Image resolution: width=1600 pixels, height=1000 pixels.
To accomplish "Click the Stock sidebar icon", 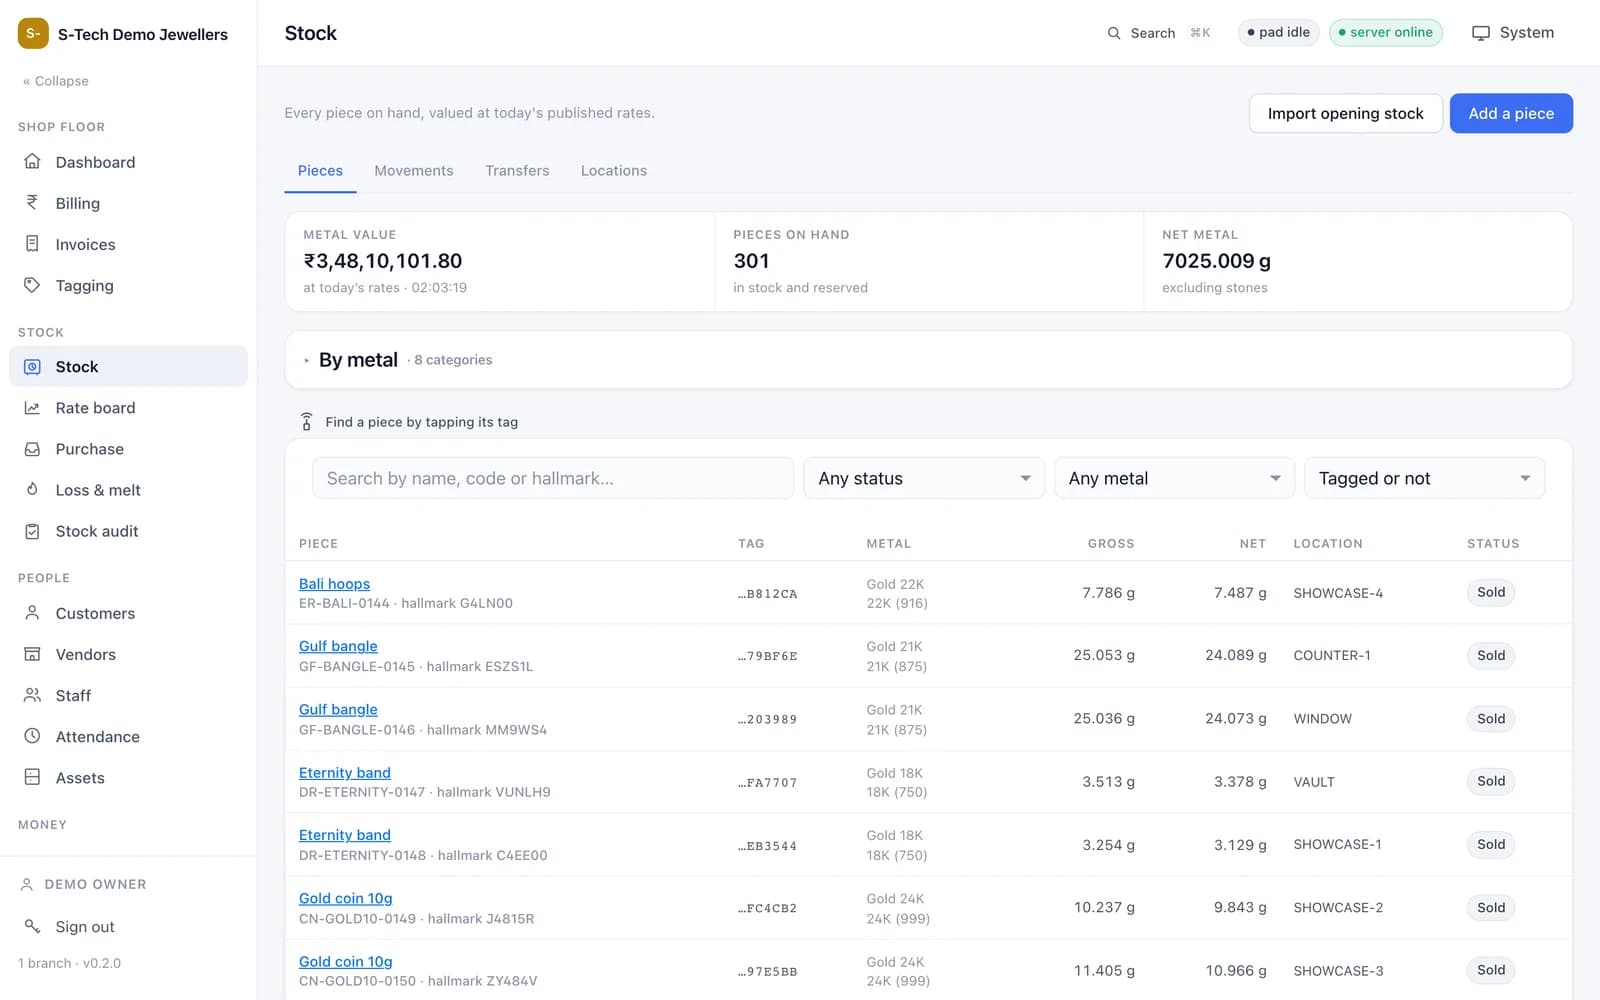I will 32,367.
